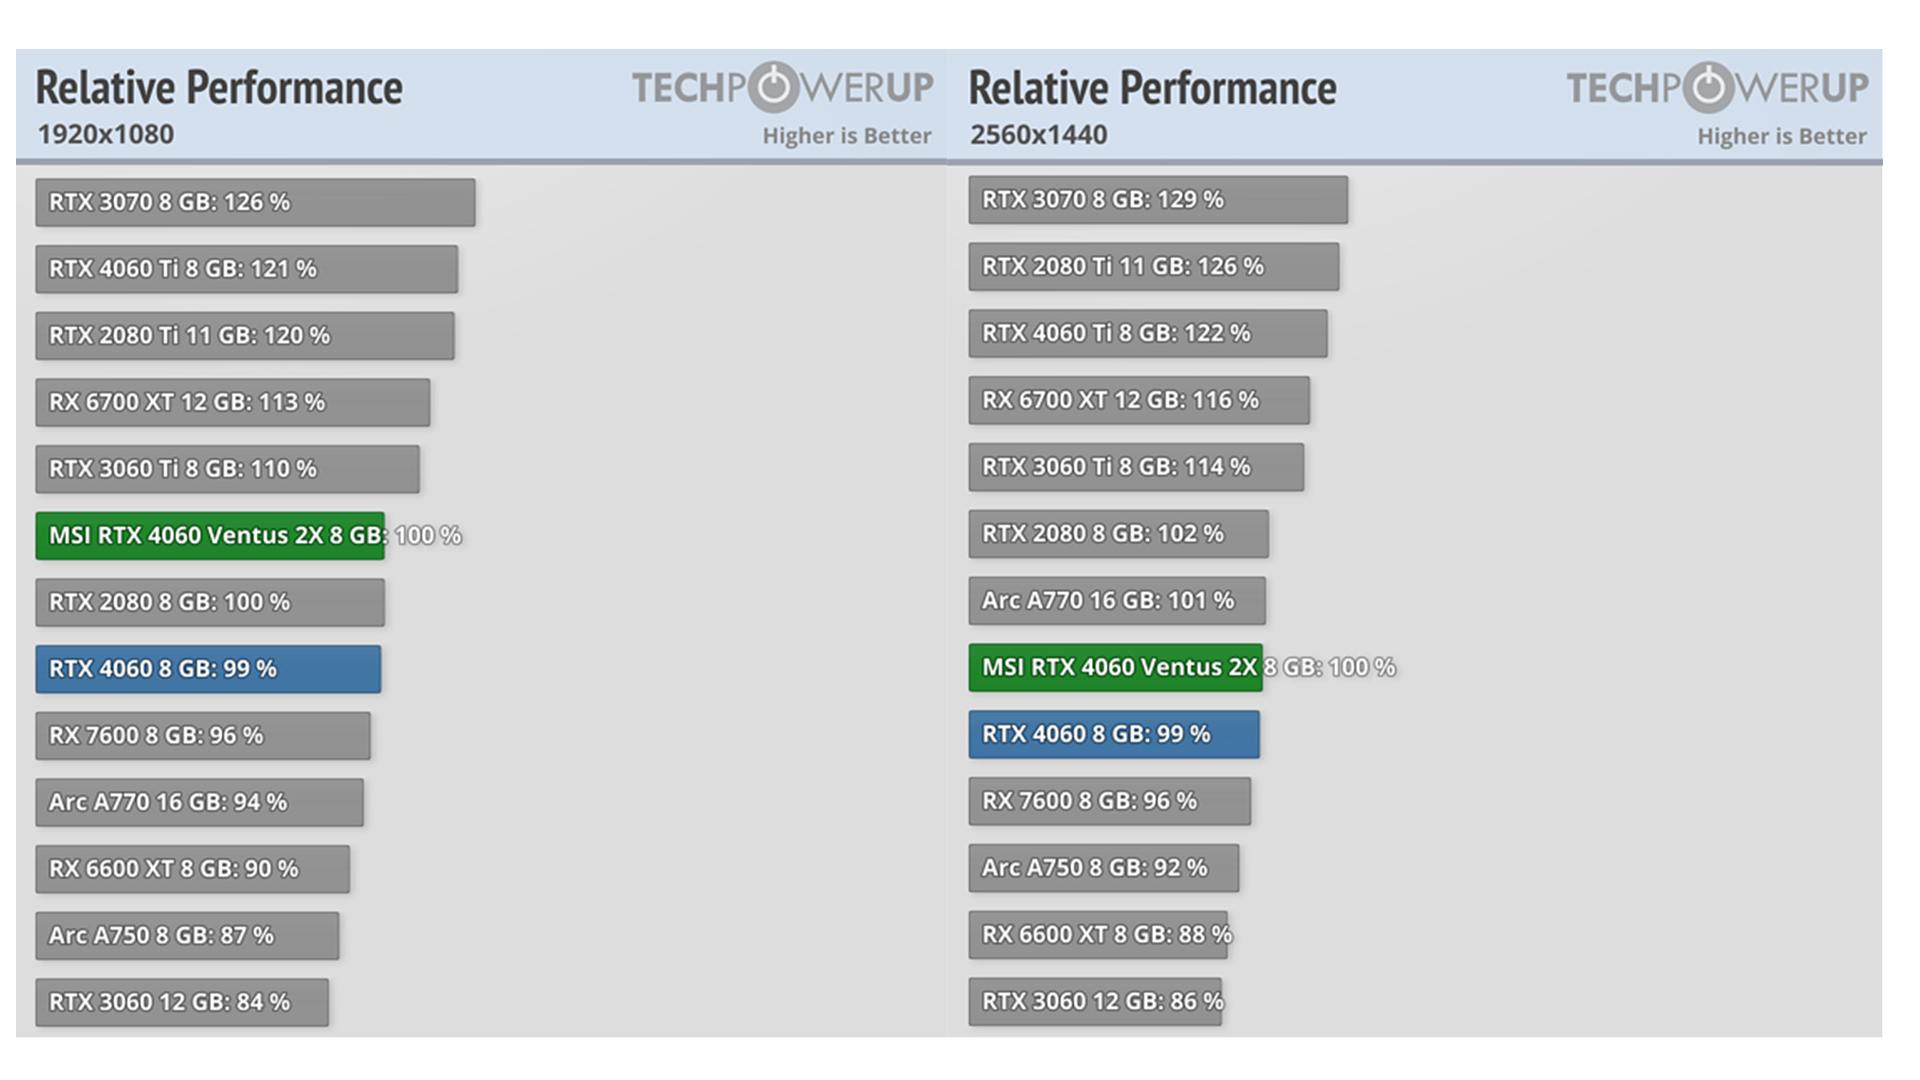Click the green MSI RTX 4060 Ventus bar at 2560x1440
This screenshot has width=1920, height=1080.
coord(1115,668)
